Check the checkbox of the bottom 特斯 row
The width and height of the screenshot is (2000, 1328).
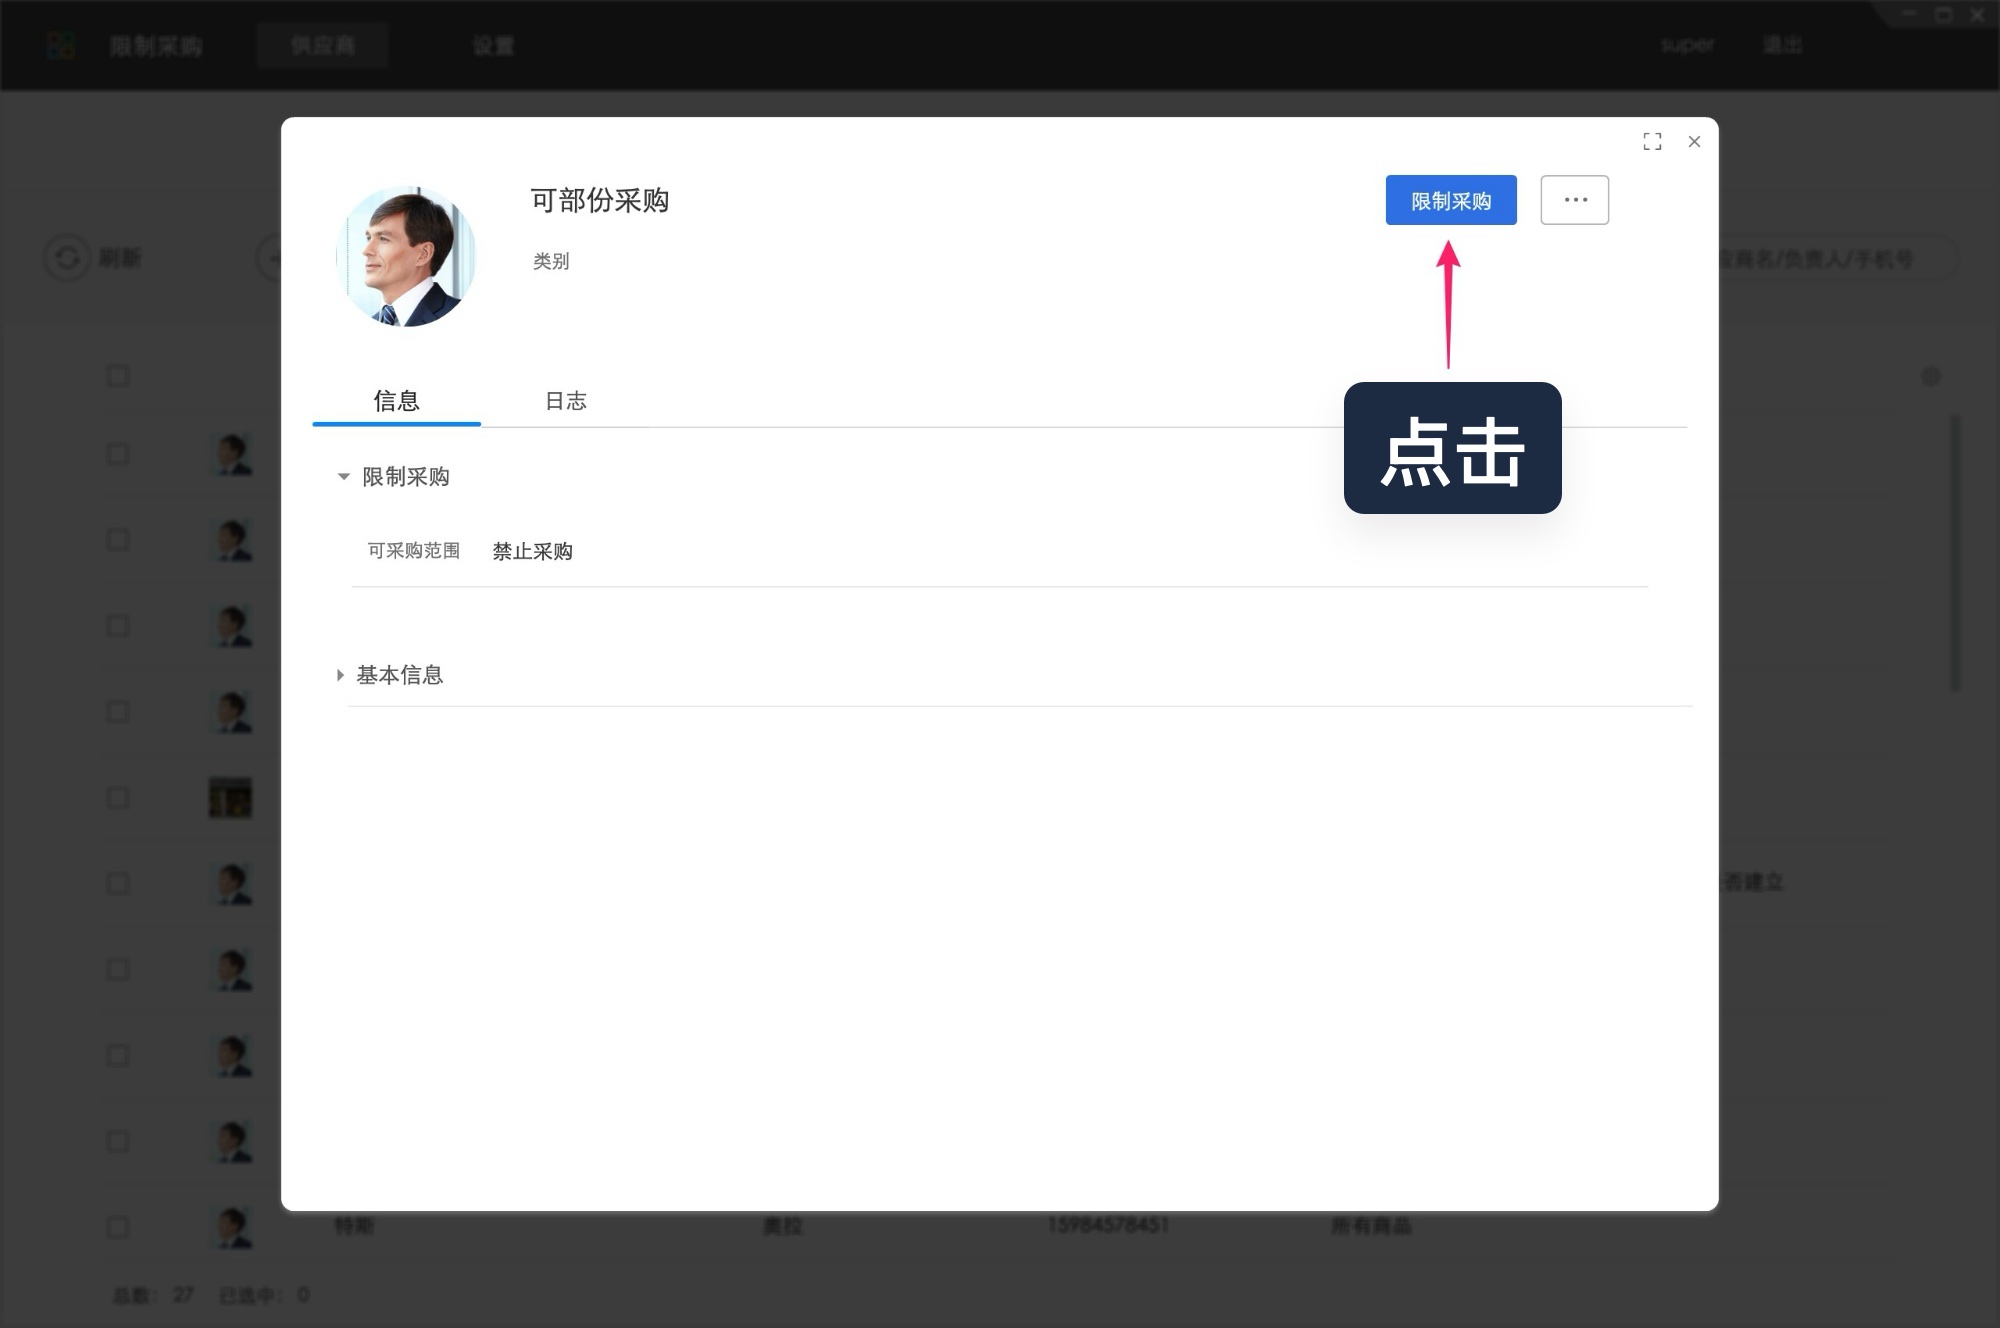coord(118,1227)
